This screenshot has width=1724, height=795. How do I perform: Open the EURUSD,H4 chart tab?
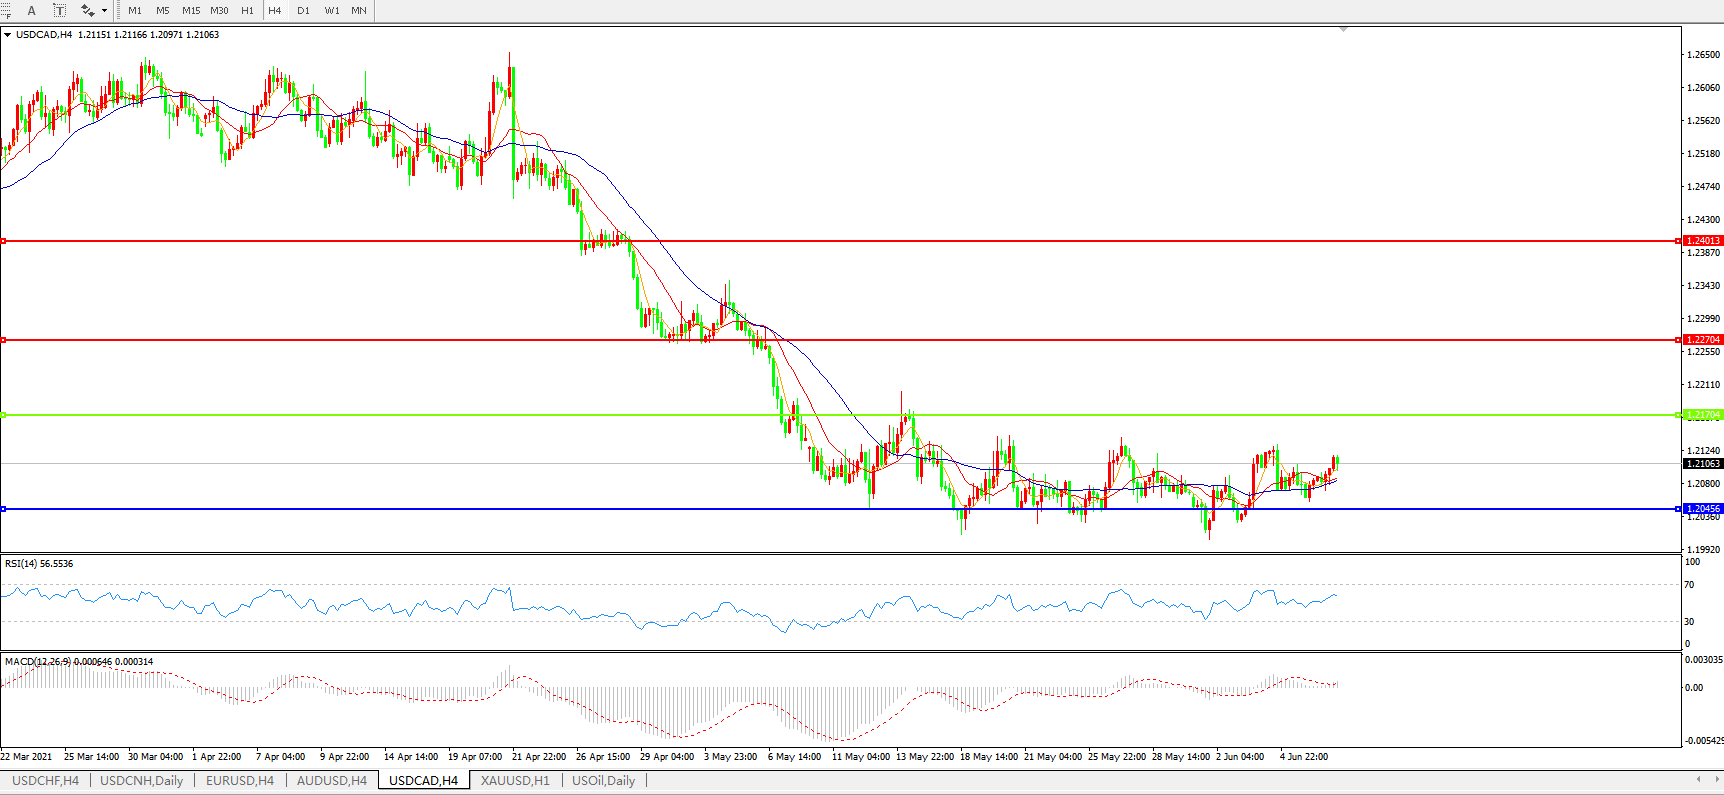click(x=239, y=781)
